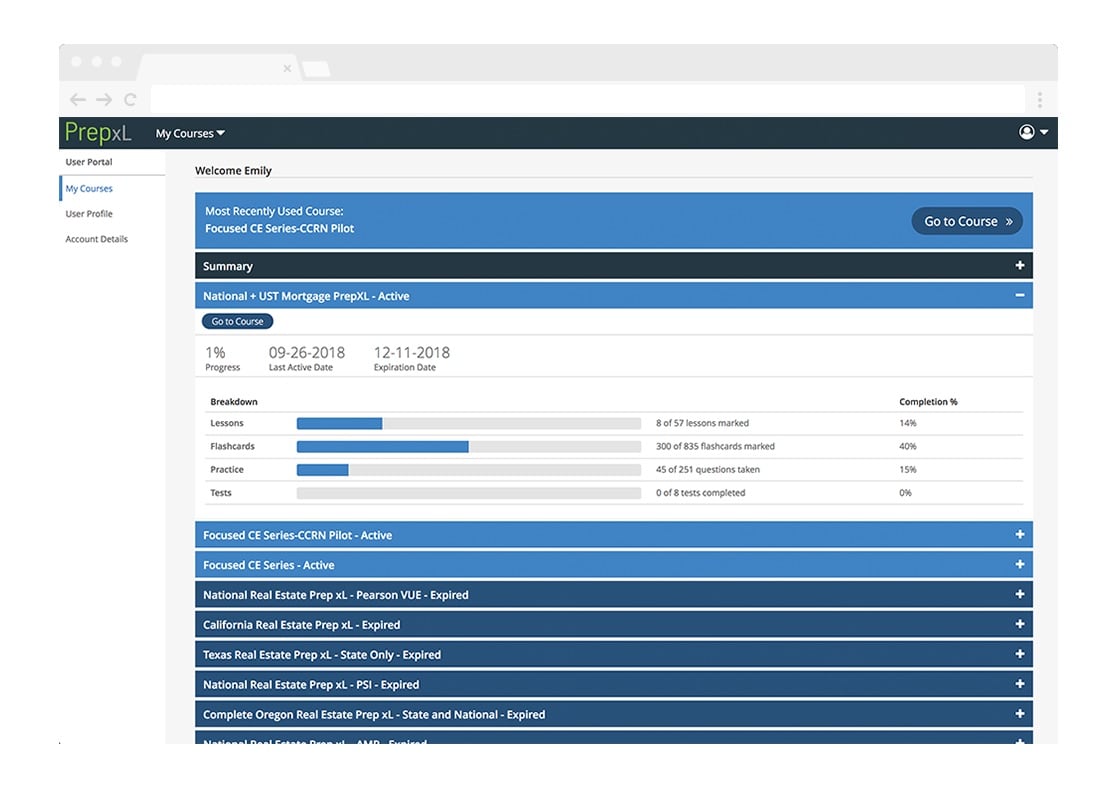Expand Complete Oregon Real Estate - Expired
Screen dimensions: 1101x787
614,715
